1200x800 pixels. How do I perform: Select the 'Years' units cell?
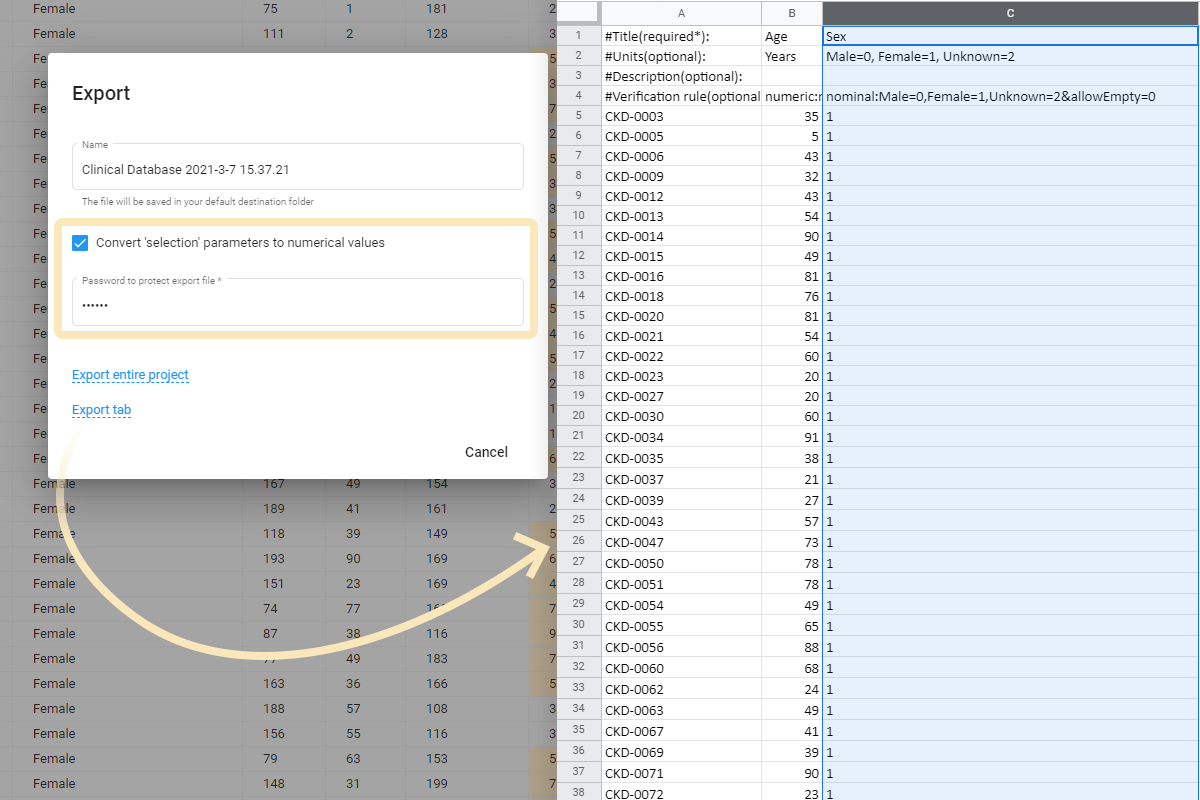792,56
